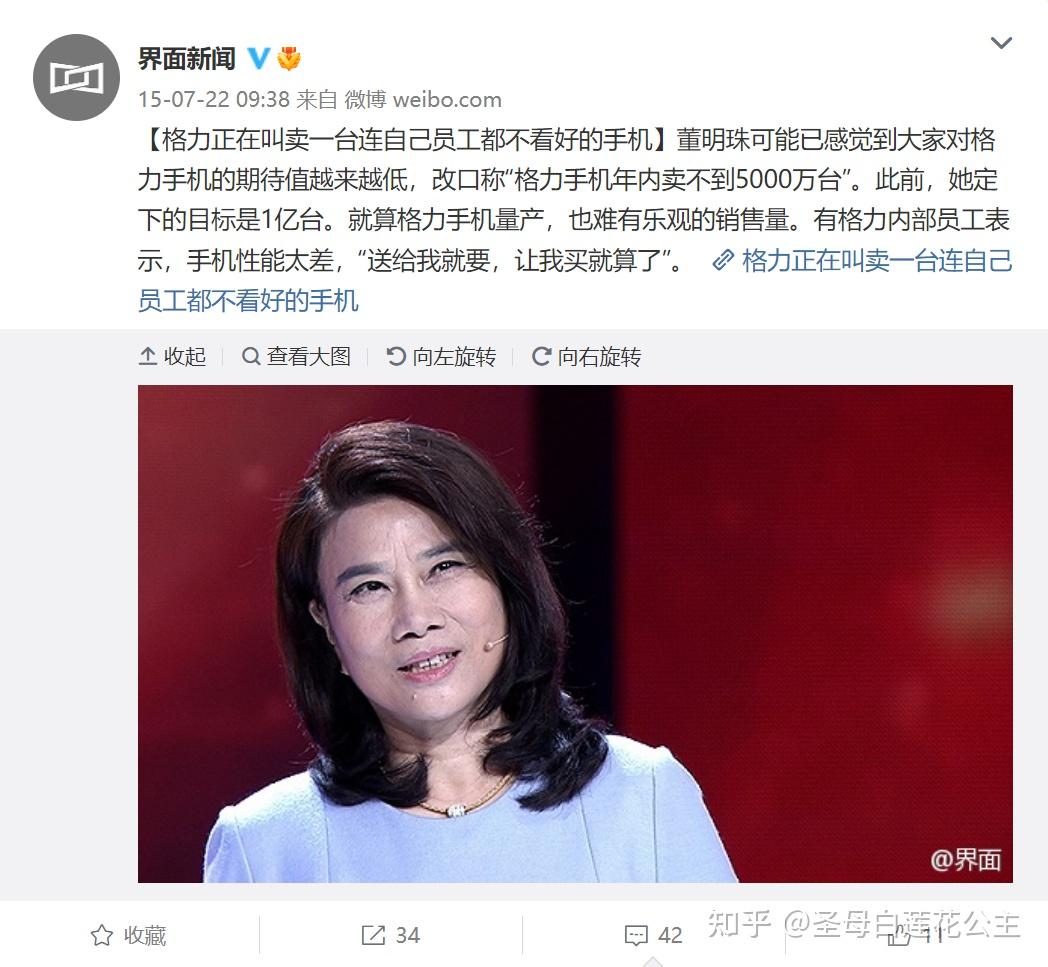Viewport: 1048px width, 967px height.
Task: Click the posted photo thumbnail
Action: tap(575, 634)
